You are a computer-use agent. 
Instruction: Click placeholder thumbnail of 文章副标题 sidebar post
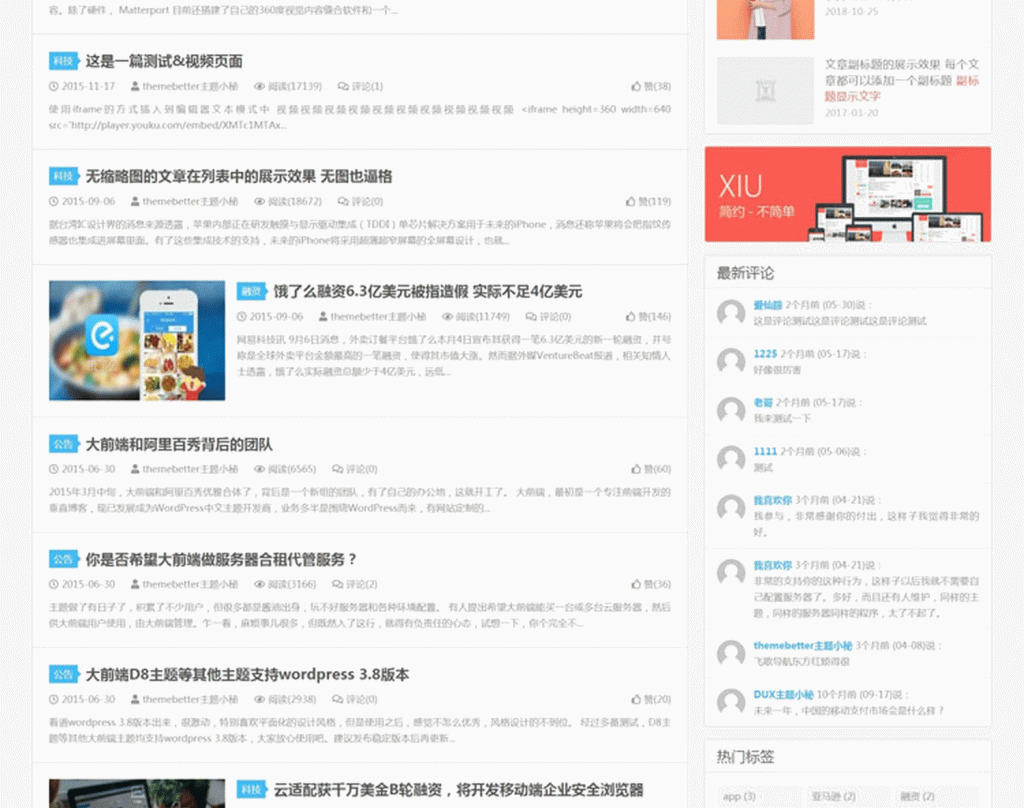(x=765, y=91)
